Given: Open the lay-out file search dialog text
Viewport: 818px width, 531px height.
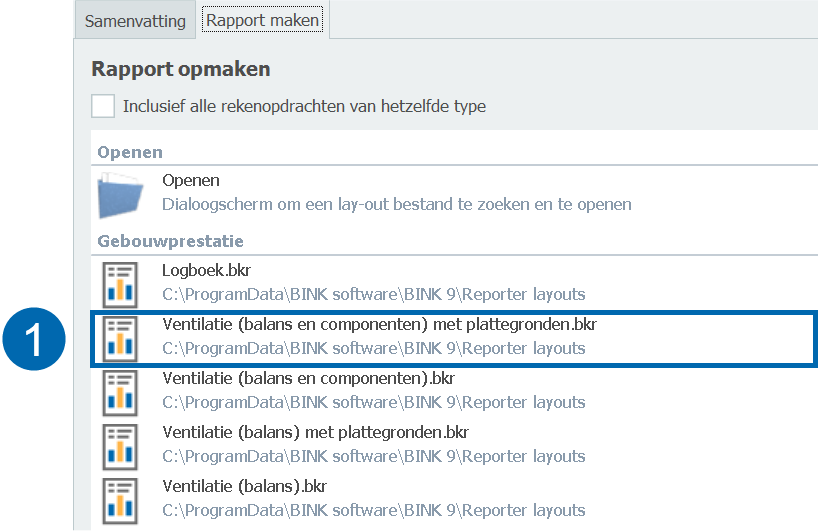Looking at the screenshot, I should click(x=396, y=204).
